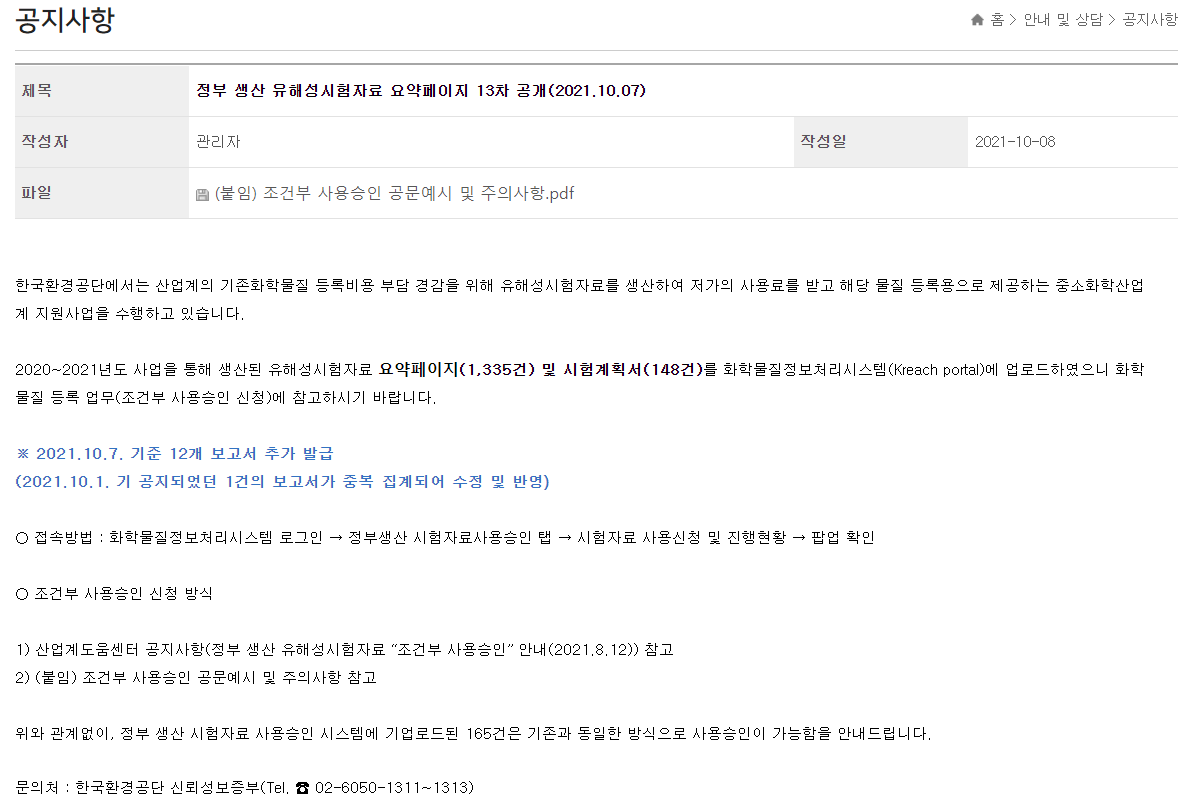Viewport: 1187px width, 809px height.
Task: Click item 2) 공문예시 및 주의사항 참고
Action: [x=196, y=677]
